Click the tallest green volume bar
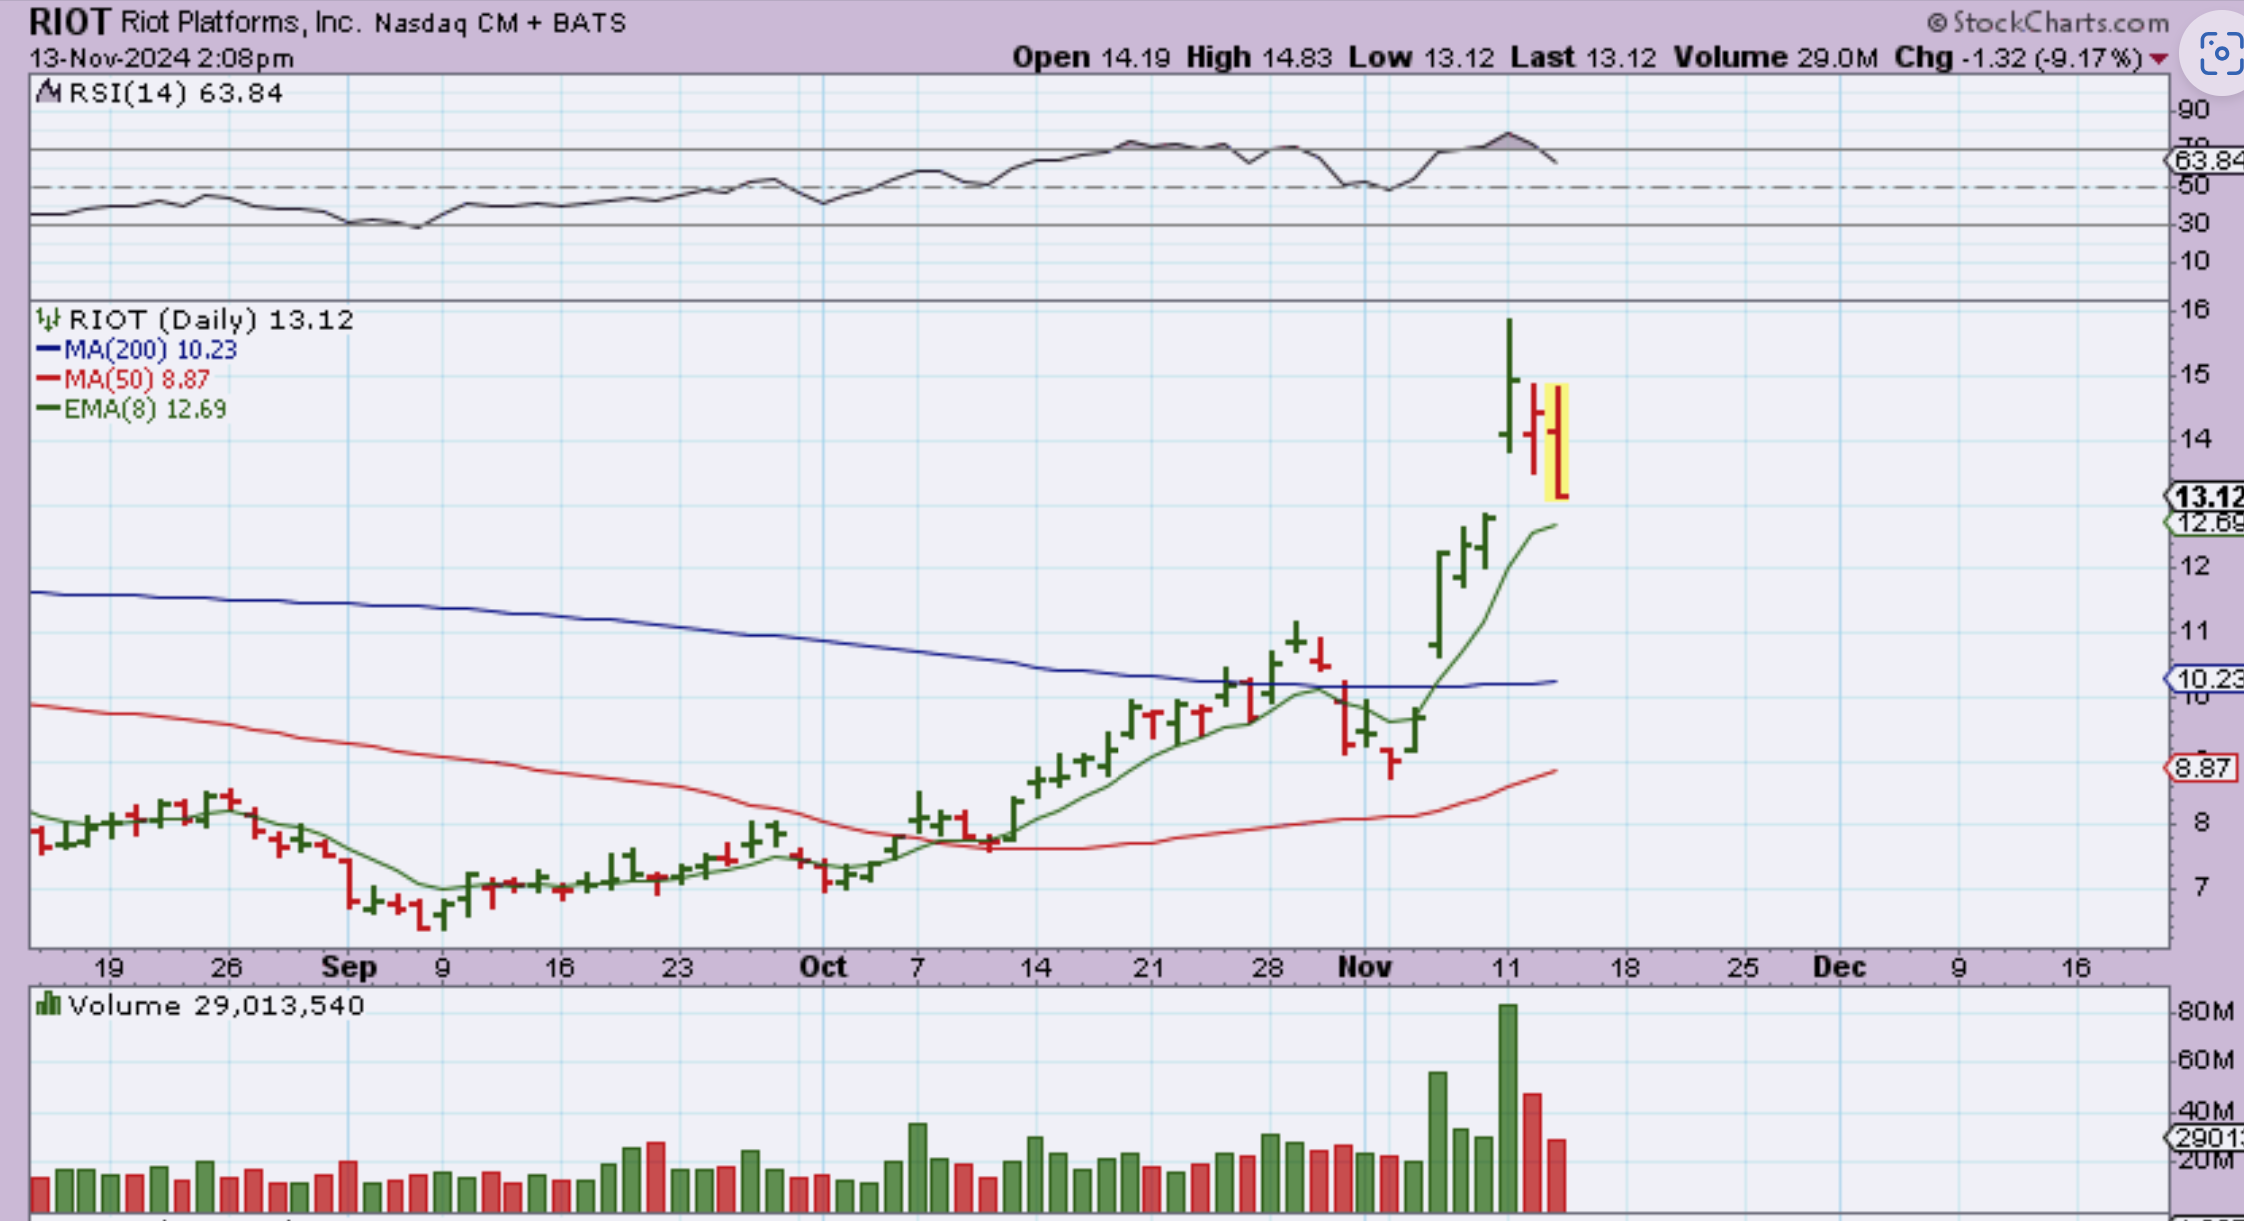This screenshot has width=2244, height=1221. click(1508, 1106)
